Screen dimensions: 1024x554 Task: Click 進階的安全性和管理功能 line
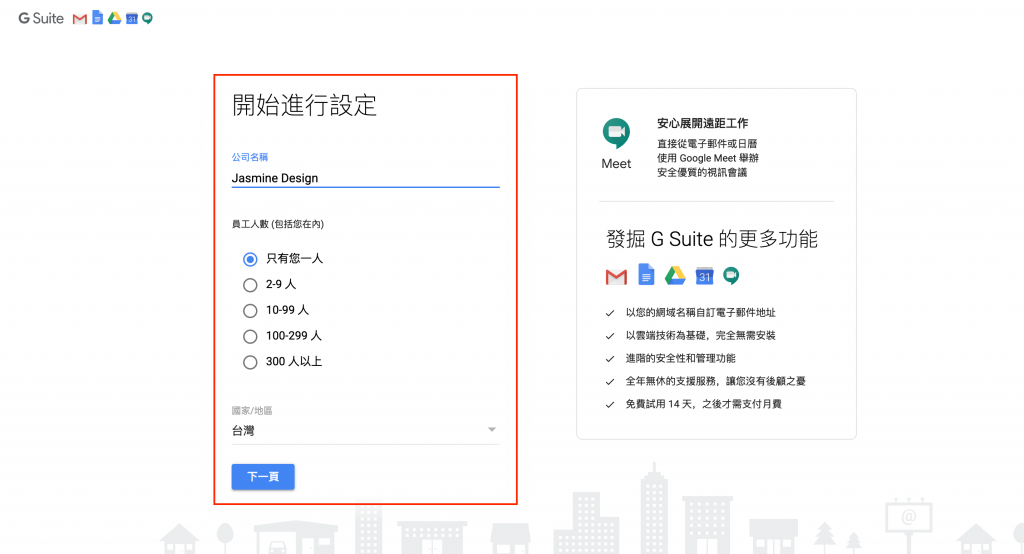click(x=680, y=358)
